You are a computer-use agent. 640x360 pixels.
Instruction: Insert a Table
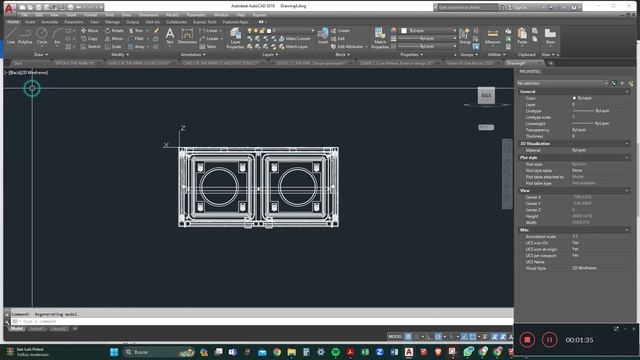[x=207, y=47]
